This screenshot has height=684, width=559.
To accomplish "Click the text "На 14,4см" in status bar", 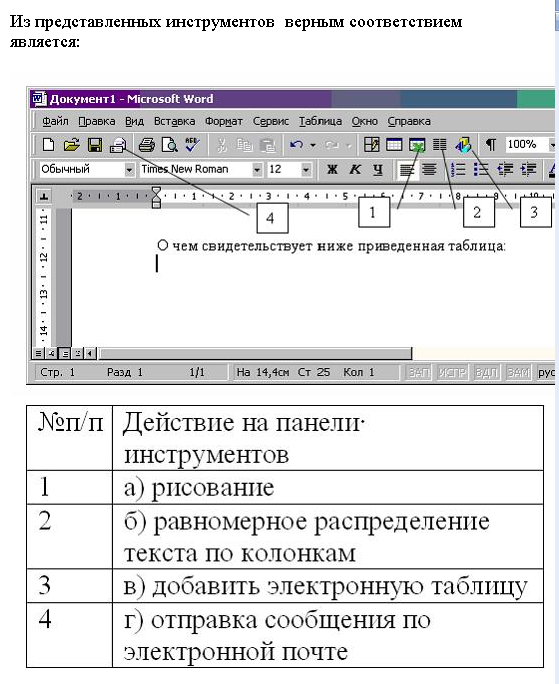I will click(262, 372).
